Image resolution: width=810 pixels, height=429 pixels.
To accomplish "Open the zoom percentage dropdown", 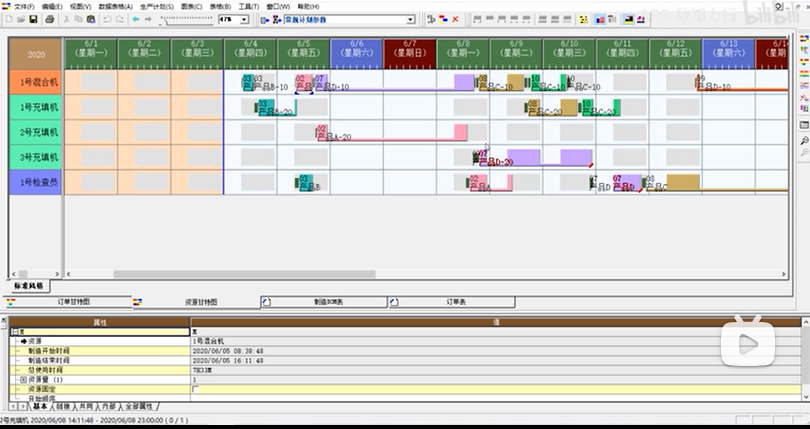I will [244, 19].
